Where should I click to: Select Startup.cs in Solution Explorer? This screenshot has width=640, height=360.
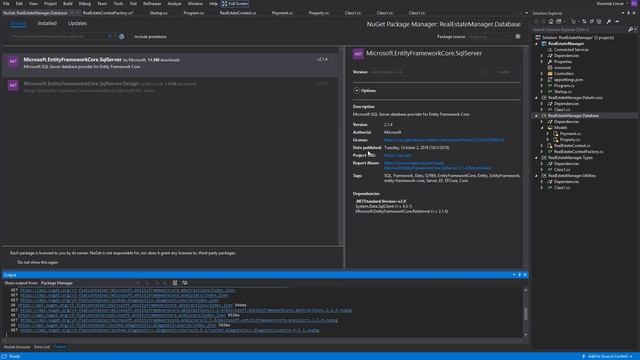pos(562,91)
